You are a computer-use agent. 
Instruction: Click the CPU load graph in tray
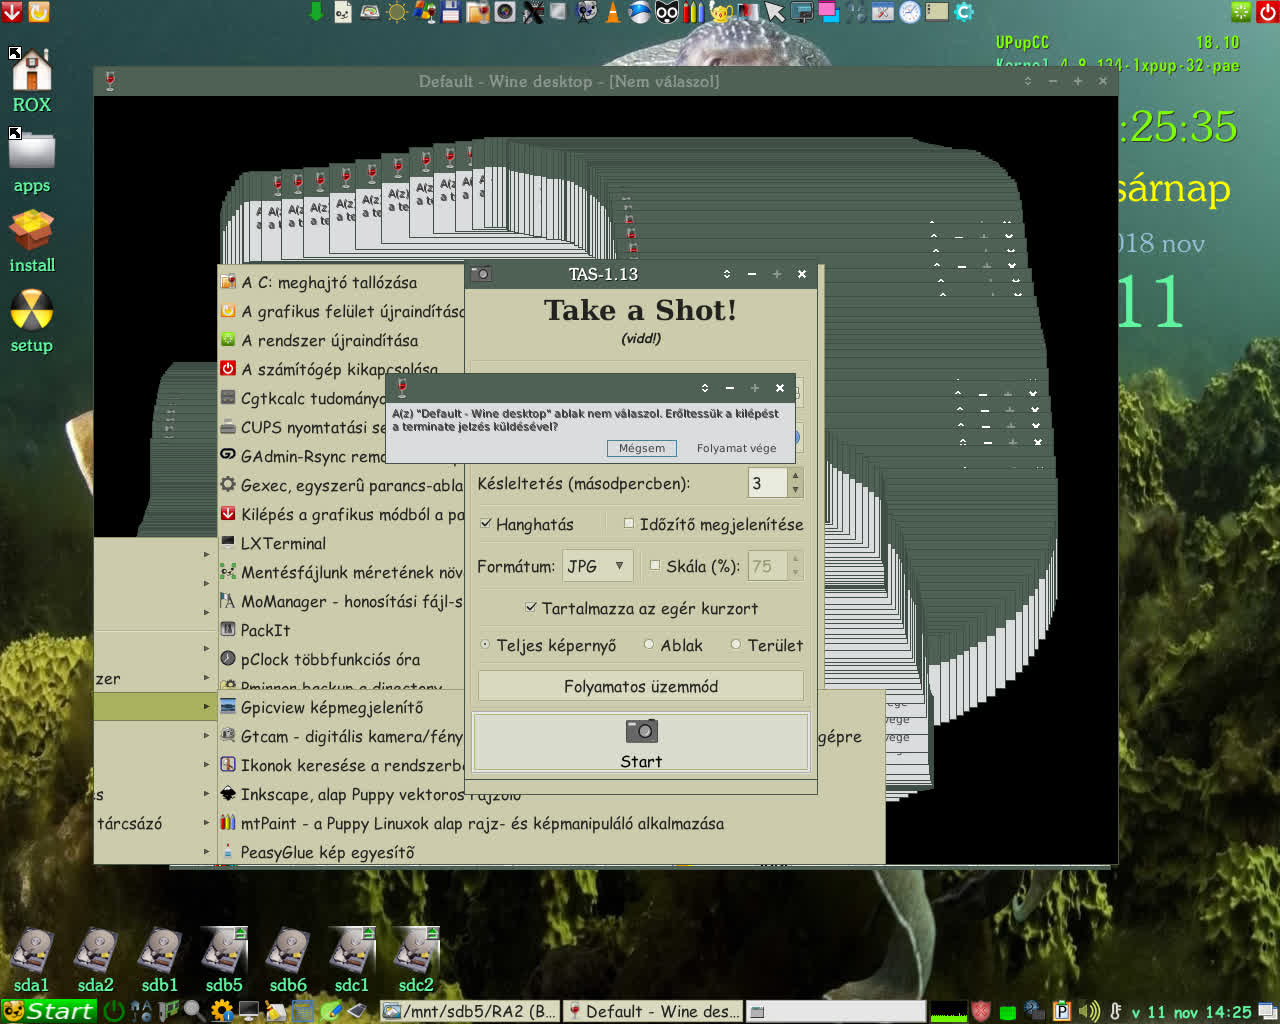click(949, 1011)
